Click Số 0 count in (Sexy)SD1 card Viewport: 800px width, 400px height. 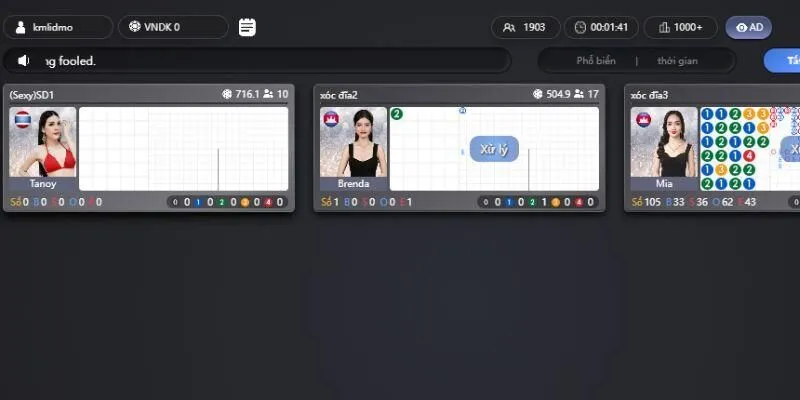pos(19,202)
